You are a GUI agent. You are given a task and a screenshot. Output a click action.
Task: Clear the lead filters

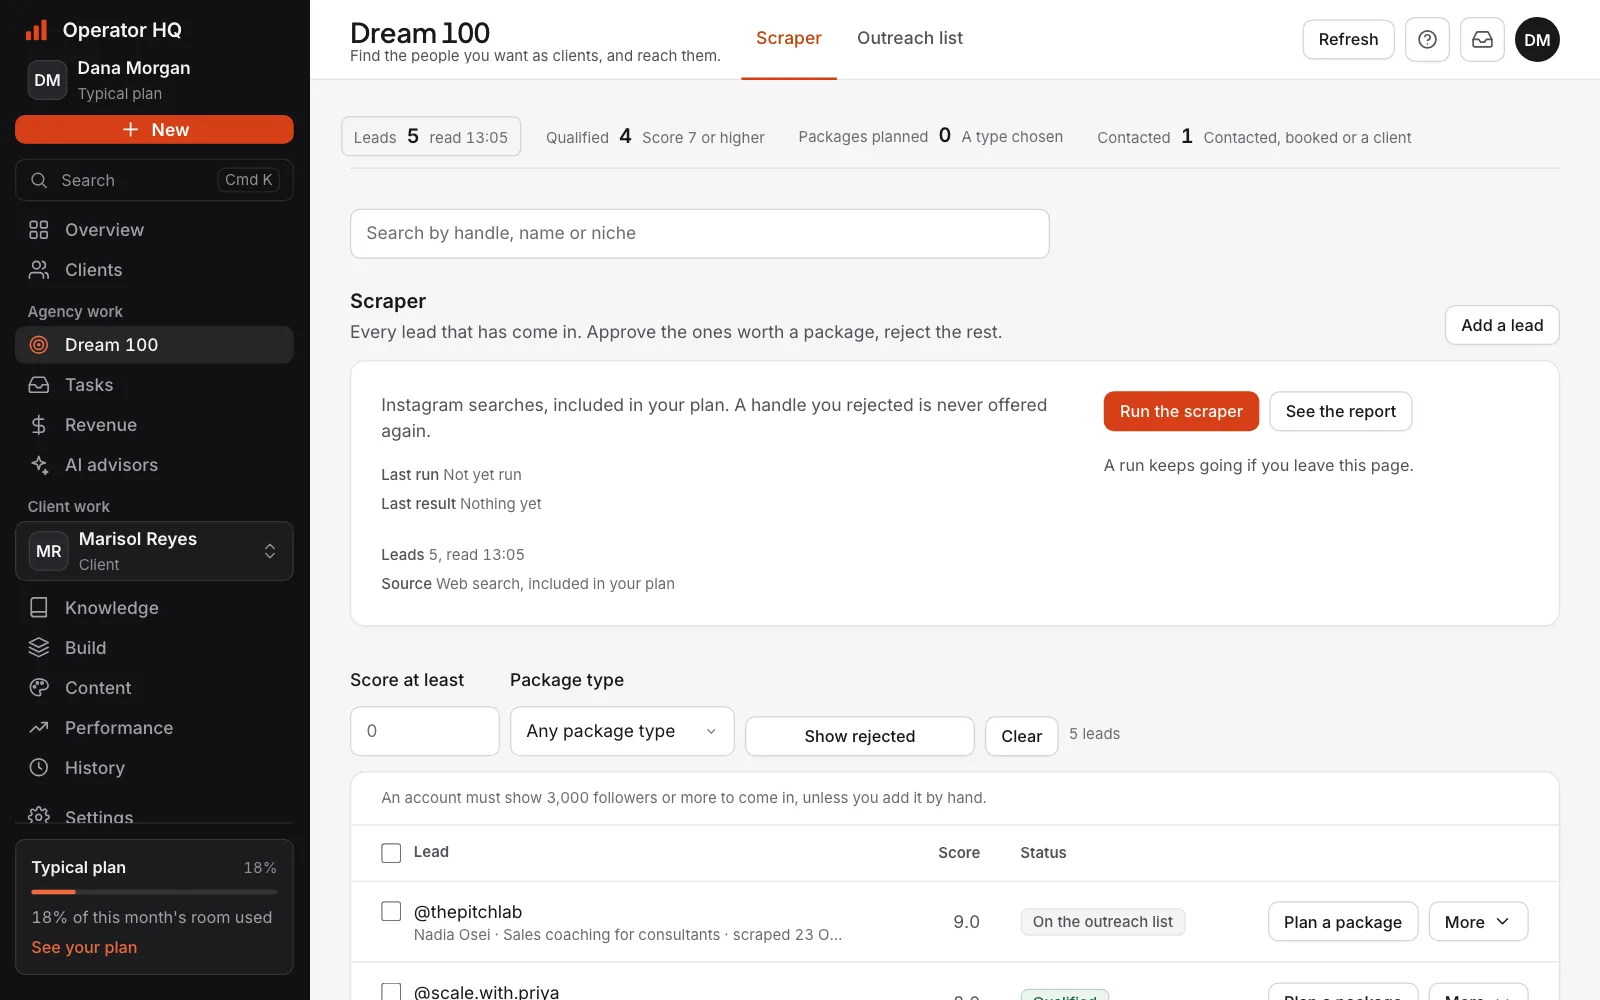[1021, 736]
